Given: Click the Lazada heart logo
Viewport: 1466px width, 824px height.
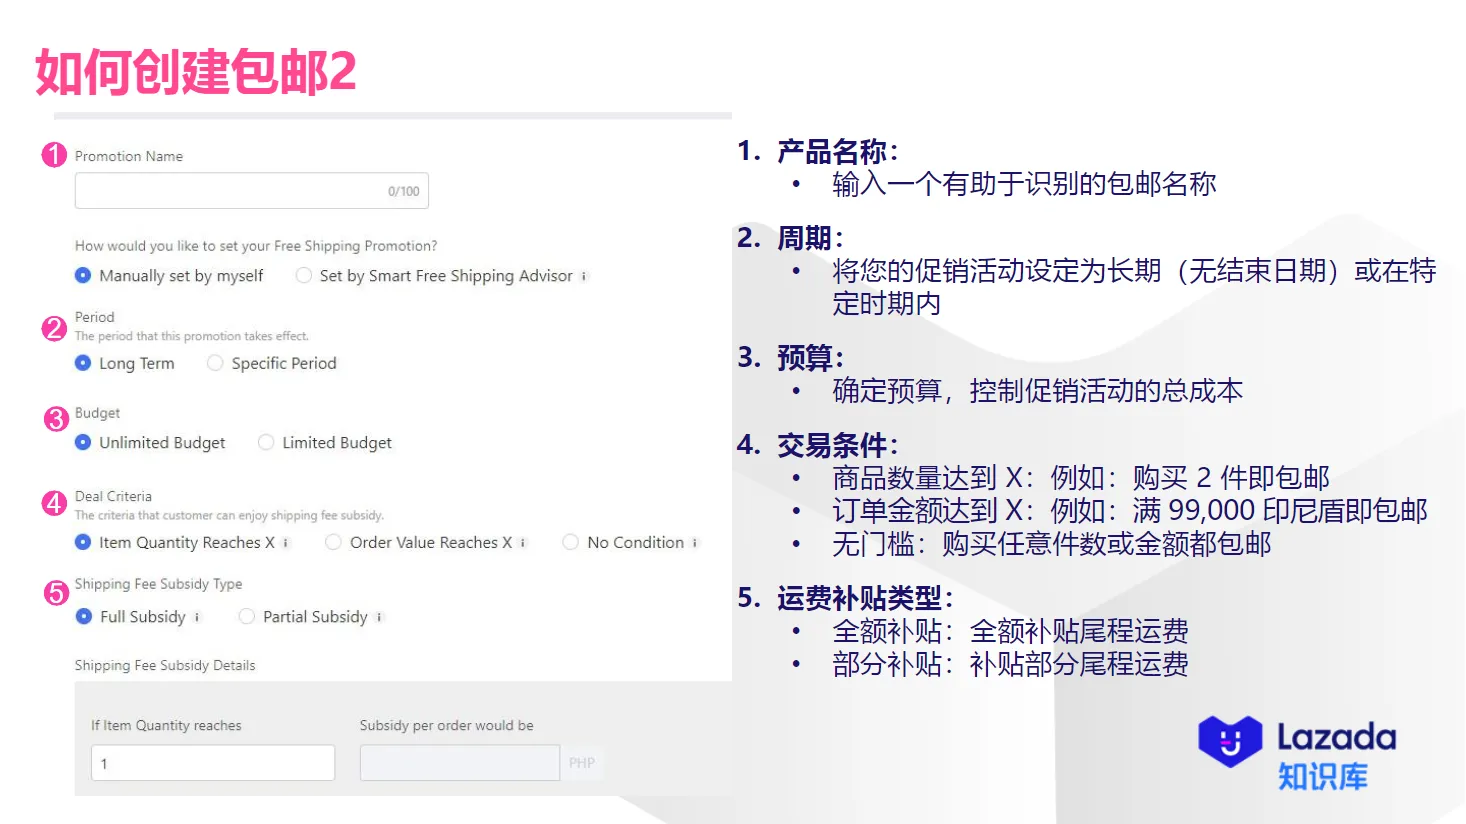Looking at the screenshot, I should pos(1228,740).
